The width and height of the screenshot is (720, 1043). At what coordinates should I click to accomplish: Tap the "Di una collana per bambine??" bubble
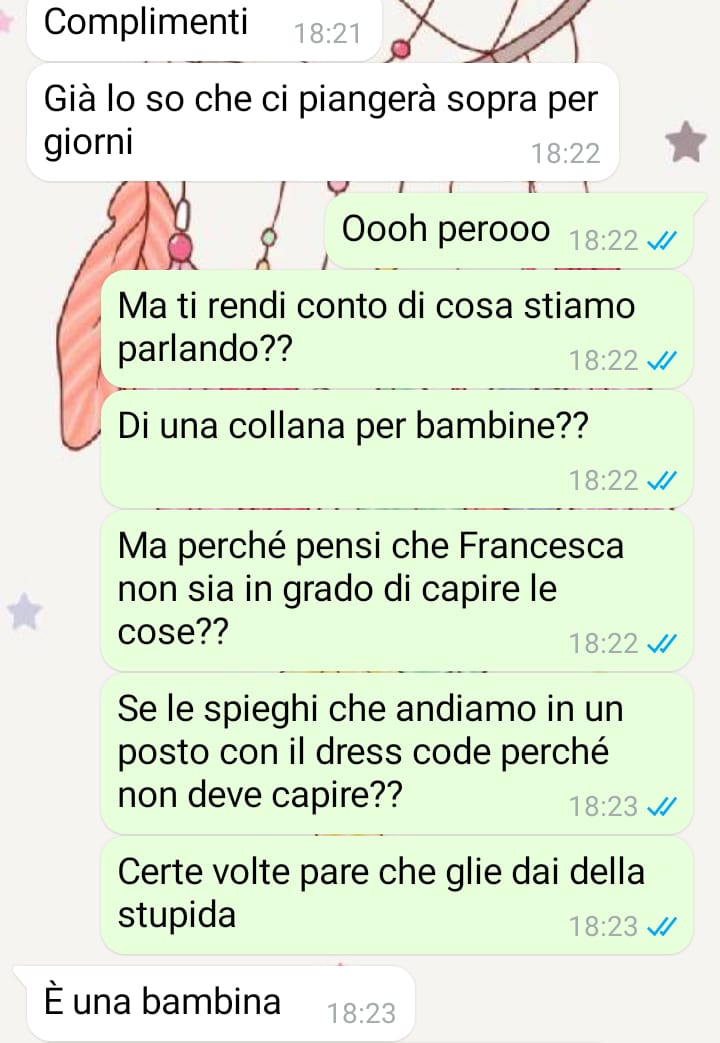click(x=397, y=449)
